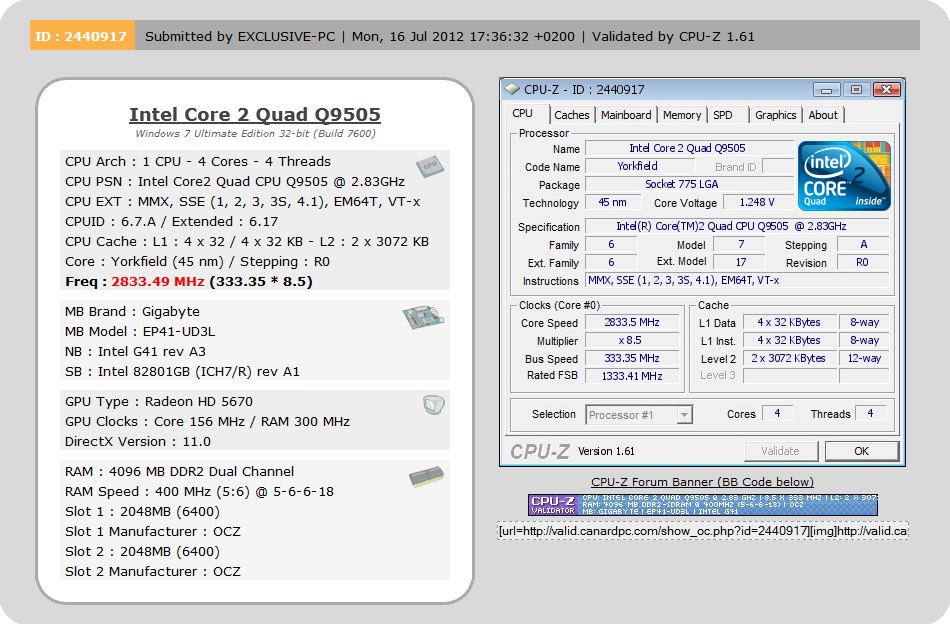950x624 pixels.
Task: Switch to the Graphics tab
Action: 776,115
